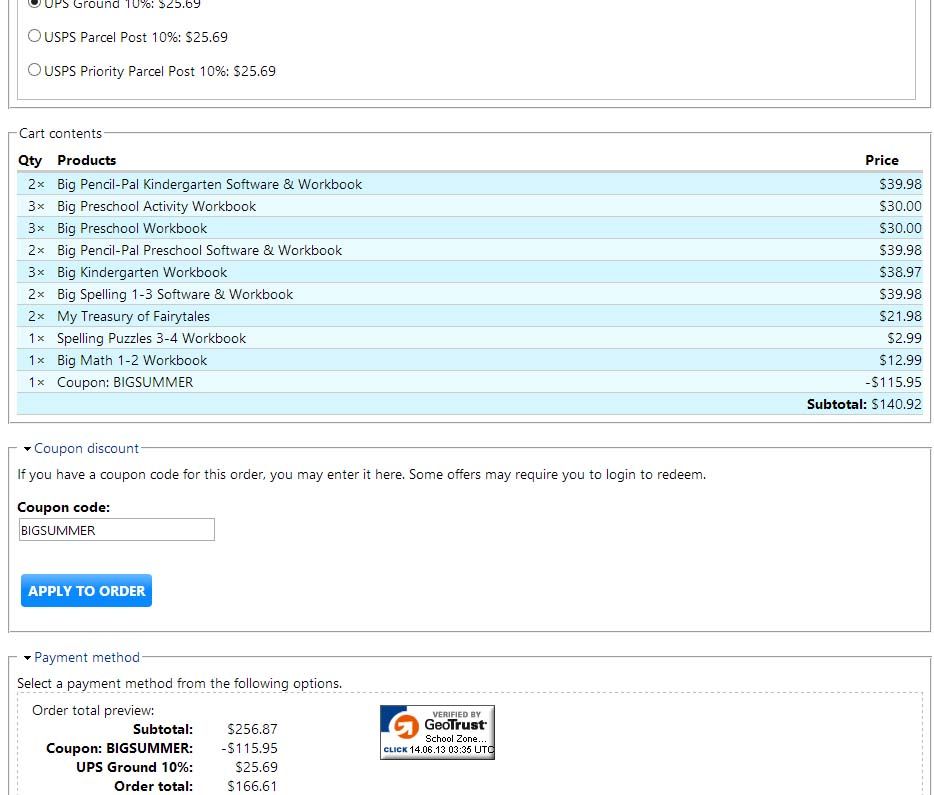Choose USPS Parcel Post 10% shipping
Viewport: 934px width, 795px height.
[x=35, y=37]
